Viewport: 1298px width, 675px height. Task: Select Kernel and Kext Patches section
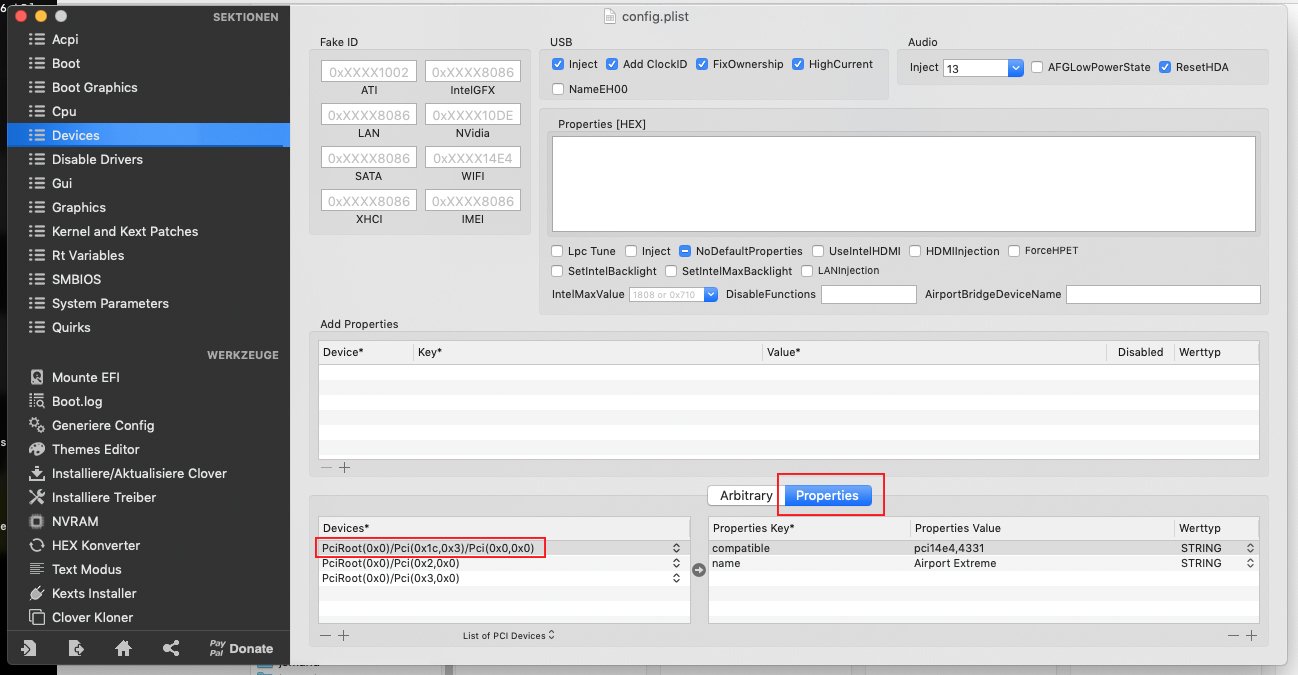click(125, 231)
